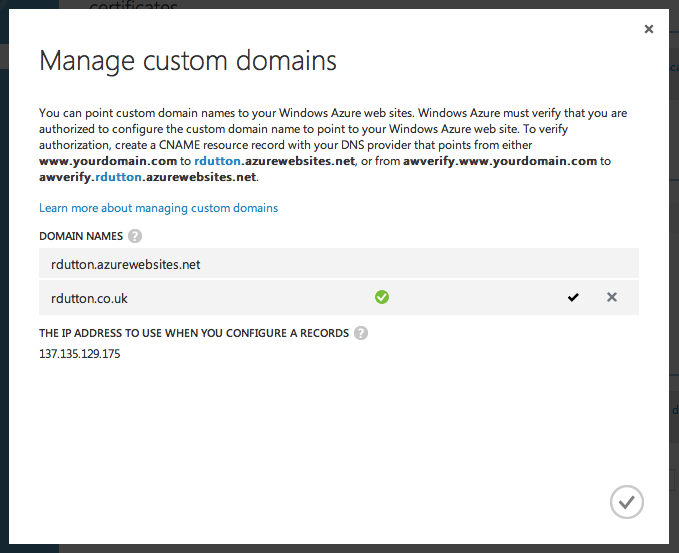Confirm rdutton.co.uk with black checkmark
The width and height of the screenshot is (679, 553).
coord(573,298)
